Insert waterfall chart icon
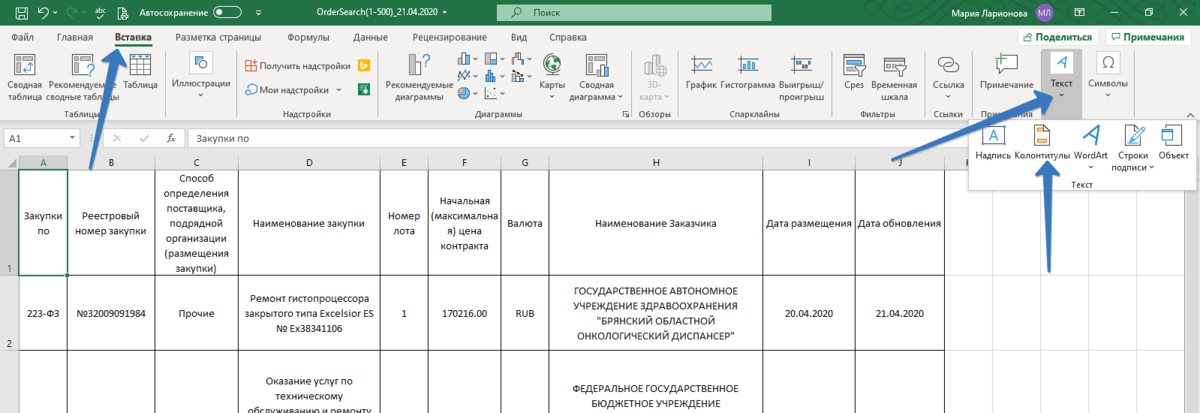The width and height of the screenshot is (1200, 413). click(x=517, y=60)
